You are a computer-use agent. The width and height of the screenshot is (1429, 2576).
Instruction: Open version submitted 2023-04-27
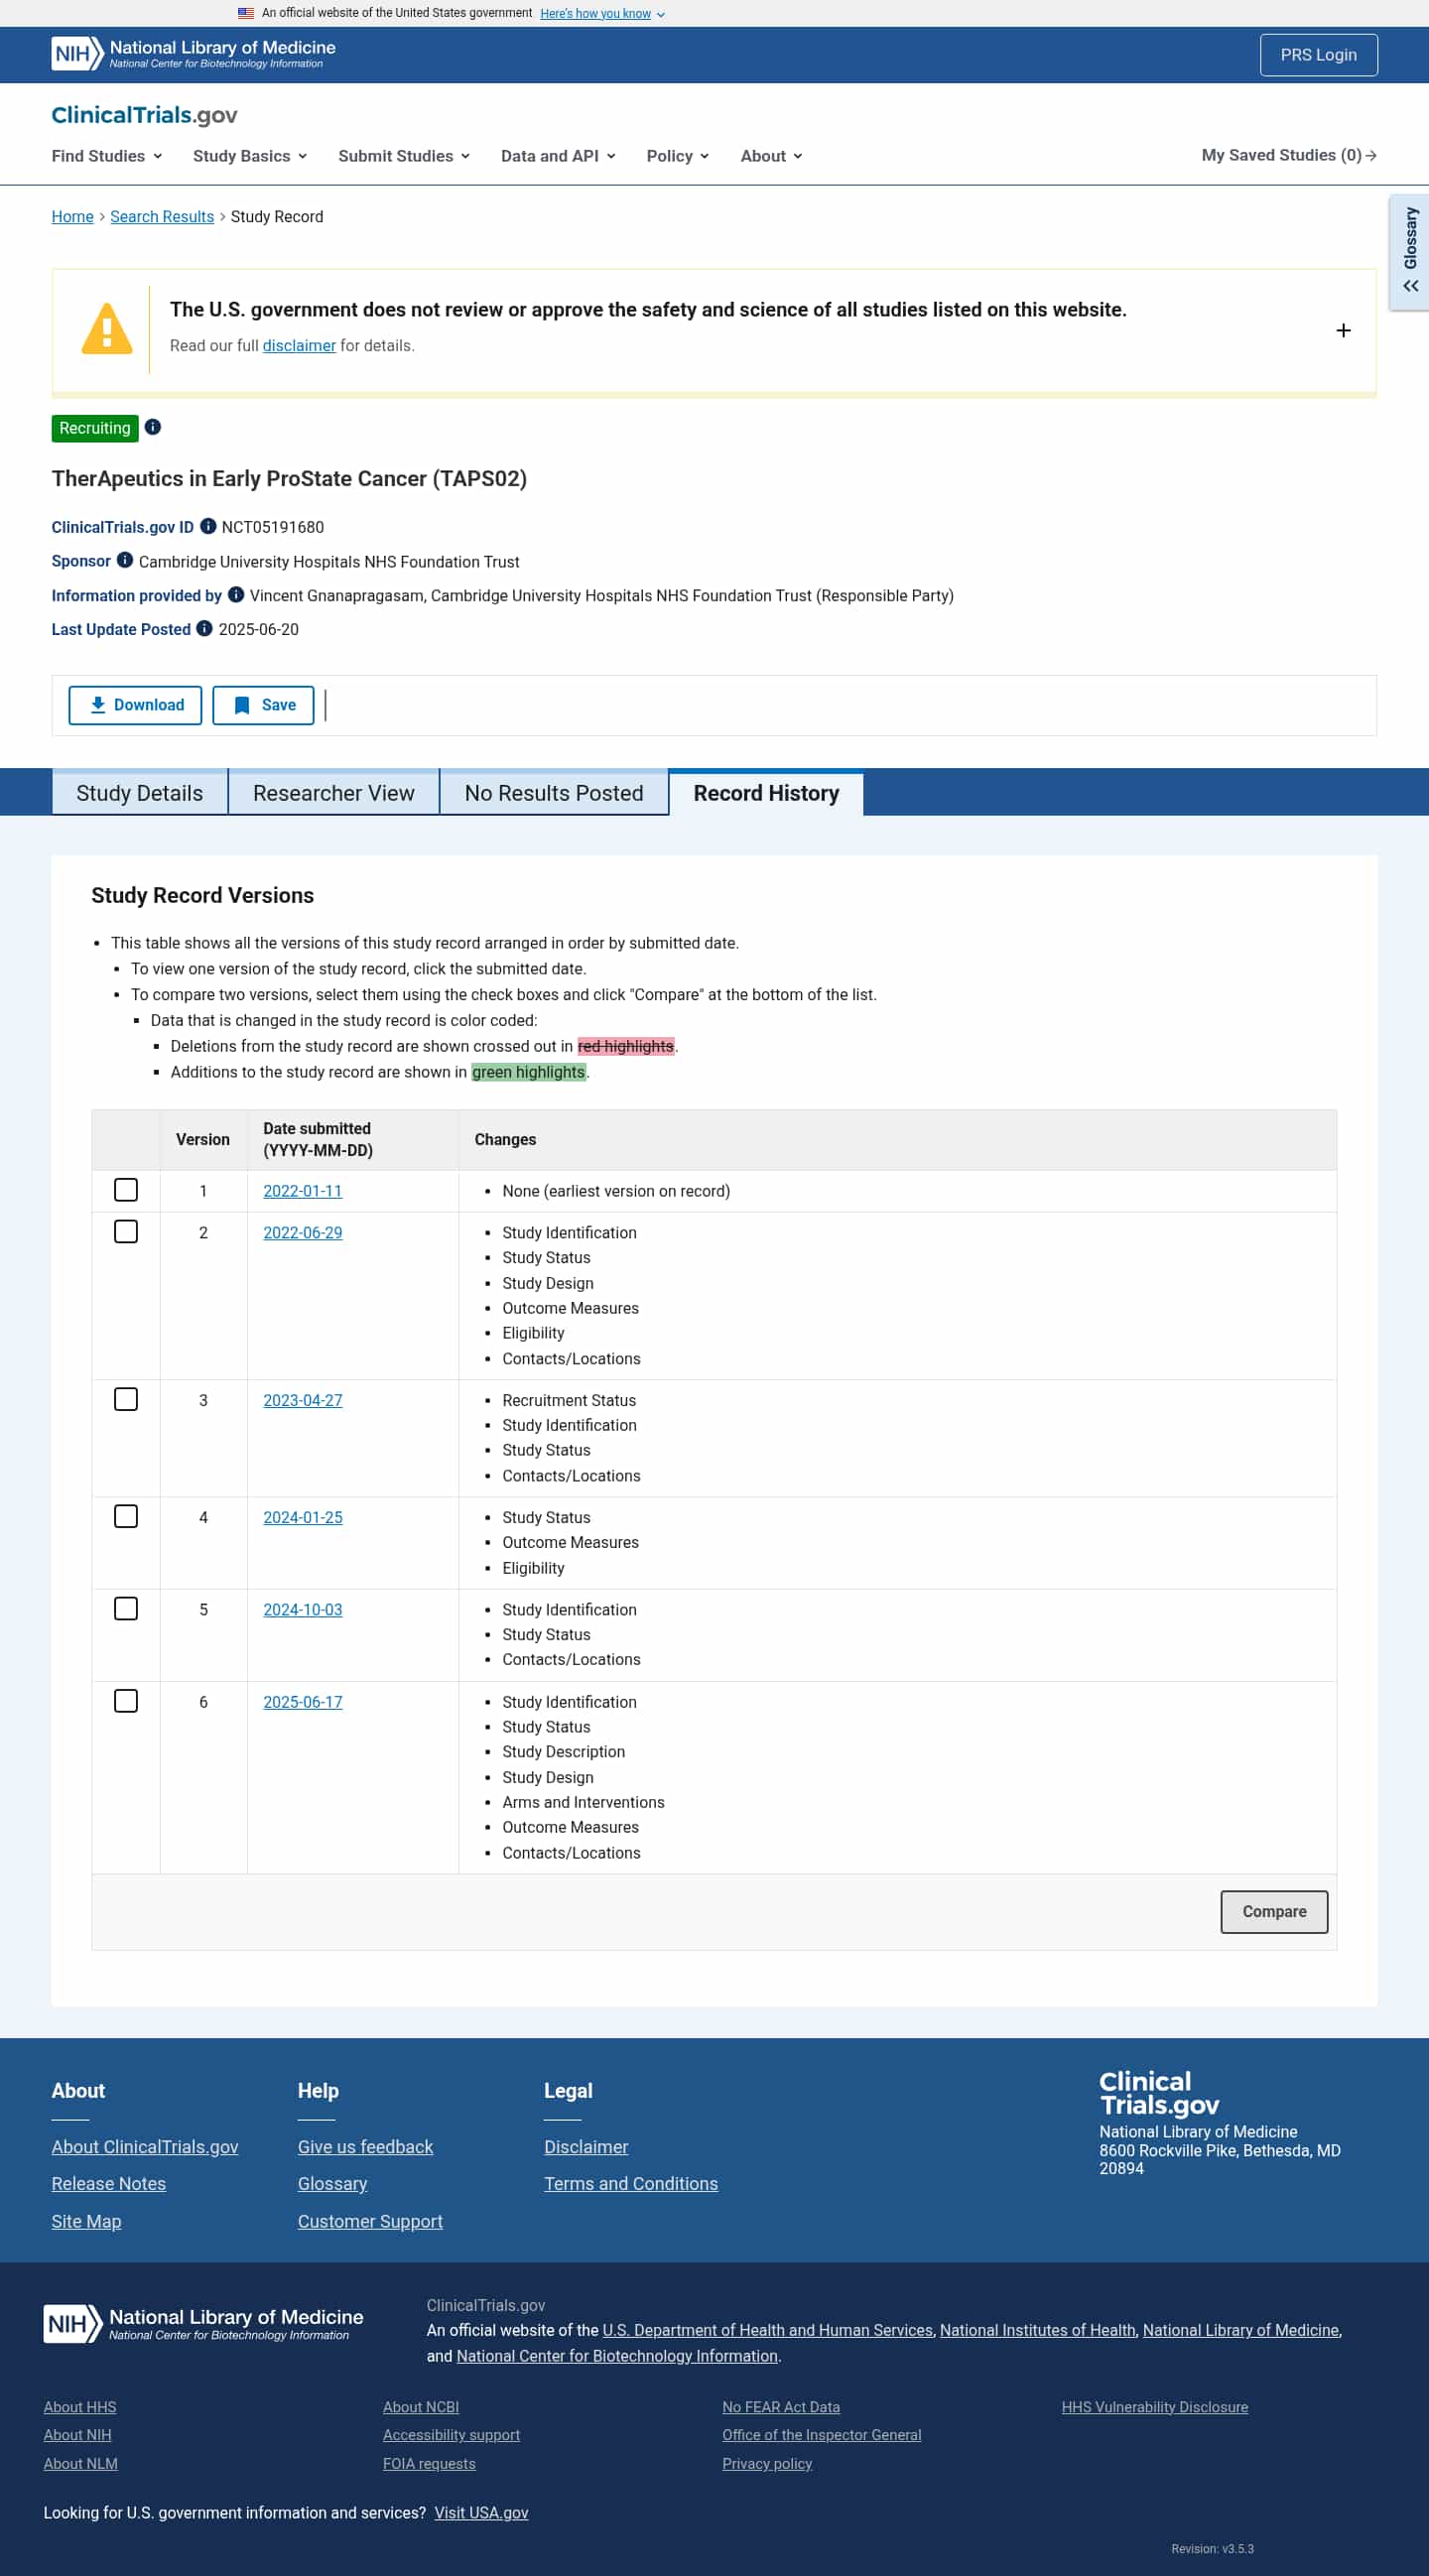point(303,1400)
